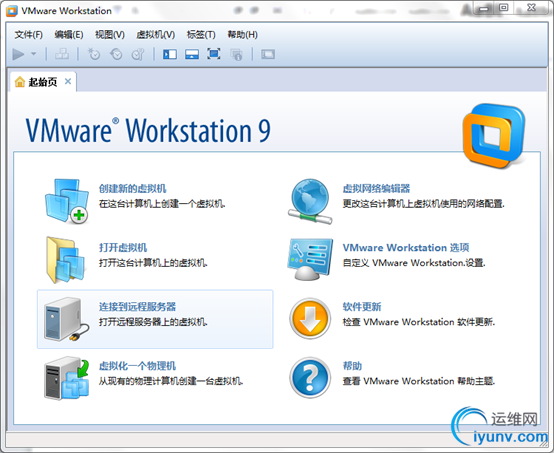Viewport: 554px width, 453px height.
Task: Open the 虚拟机(V) menu
Action: coord(155,35)
